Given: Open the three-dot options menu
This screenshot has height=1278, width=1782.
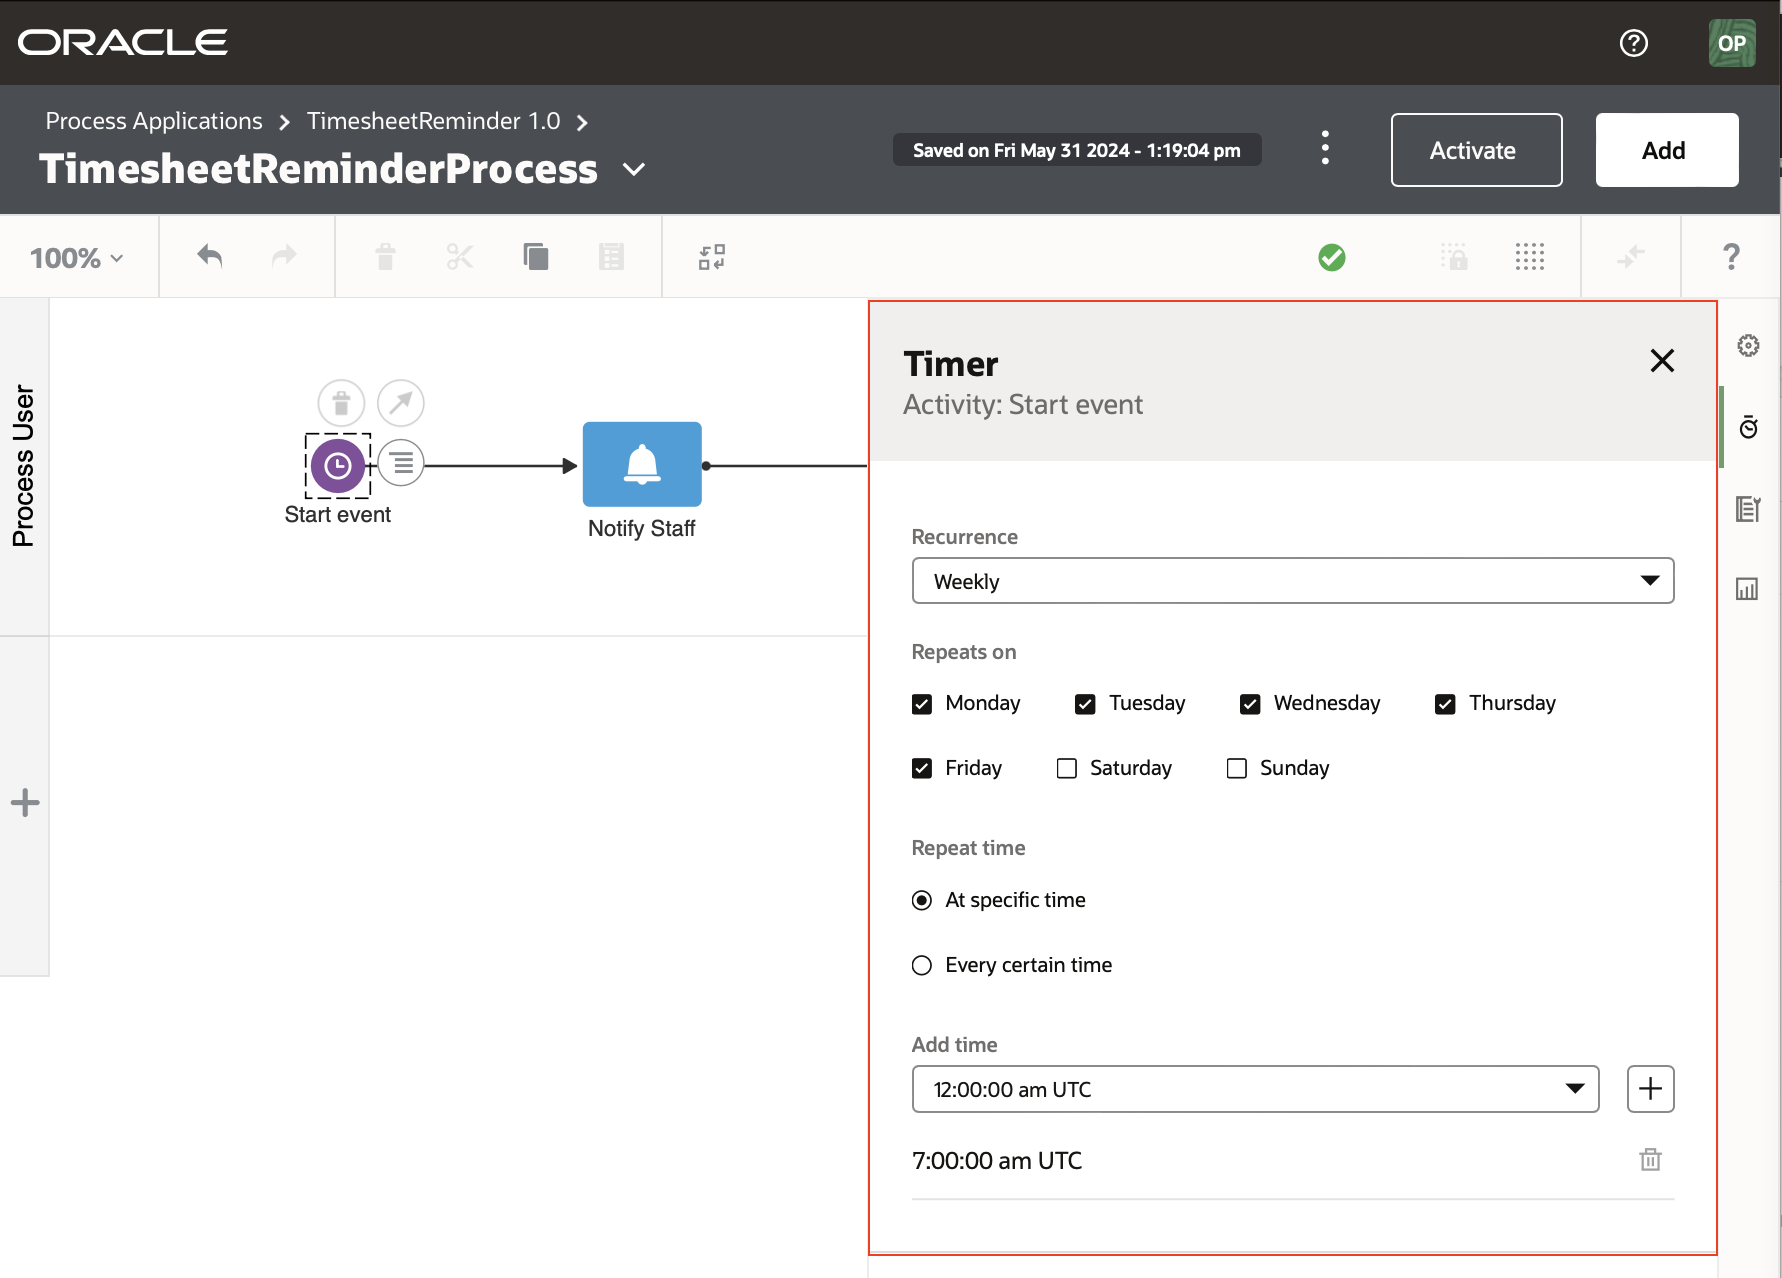Looking at the screenshot, I should 1325,149.
